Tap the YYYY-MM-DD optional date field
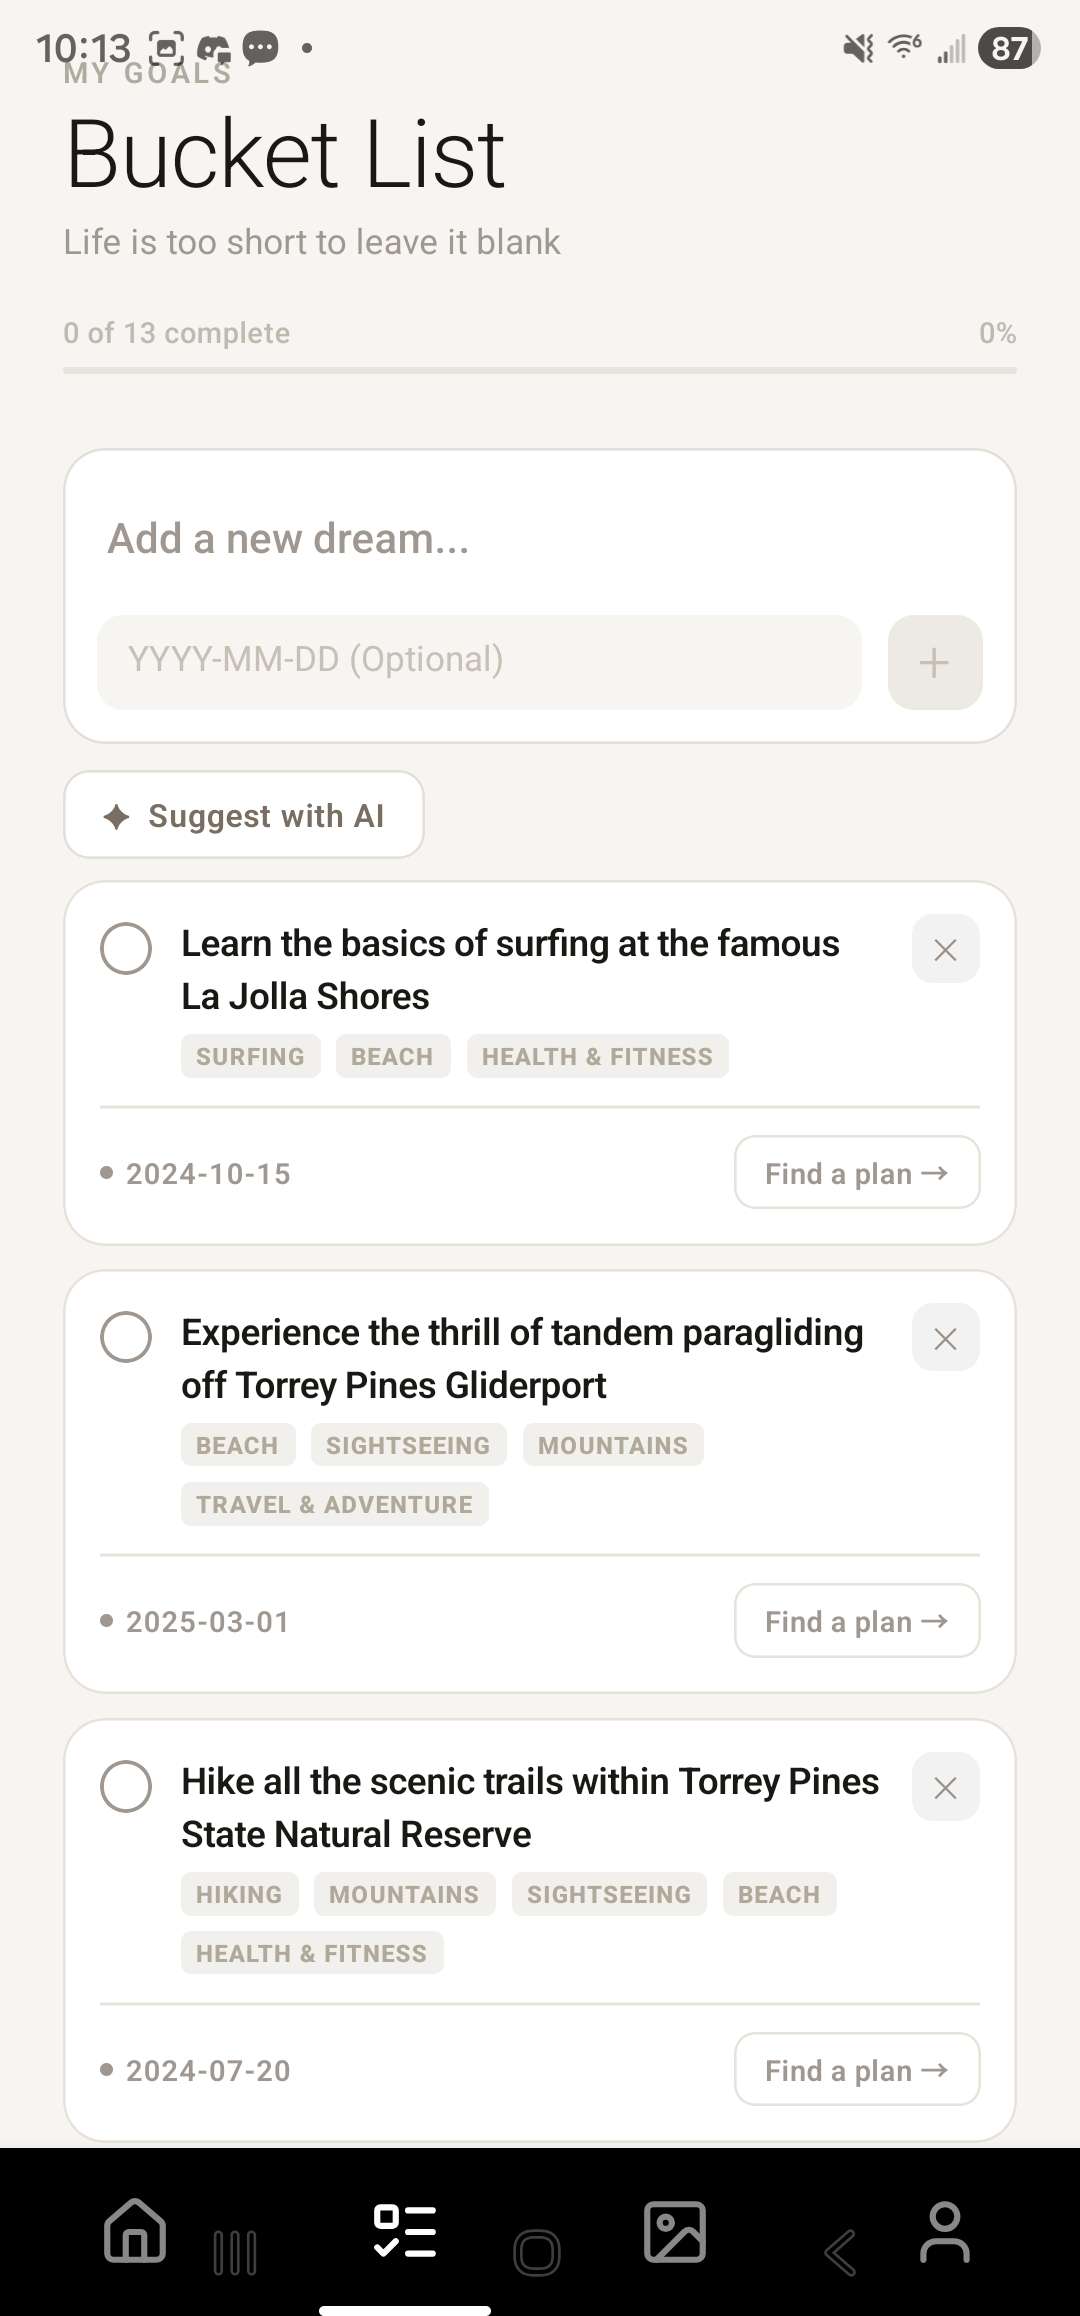This screenshot has height=2316, width=1080. (479, 662)
